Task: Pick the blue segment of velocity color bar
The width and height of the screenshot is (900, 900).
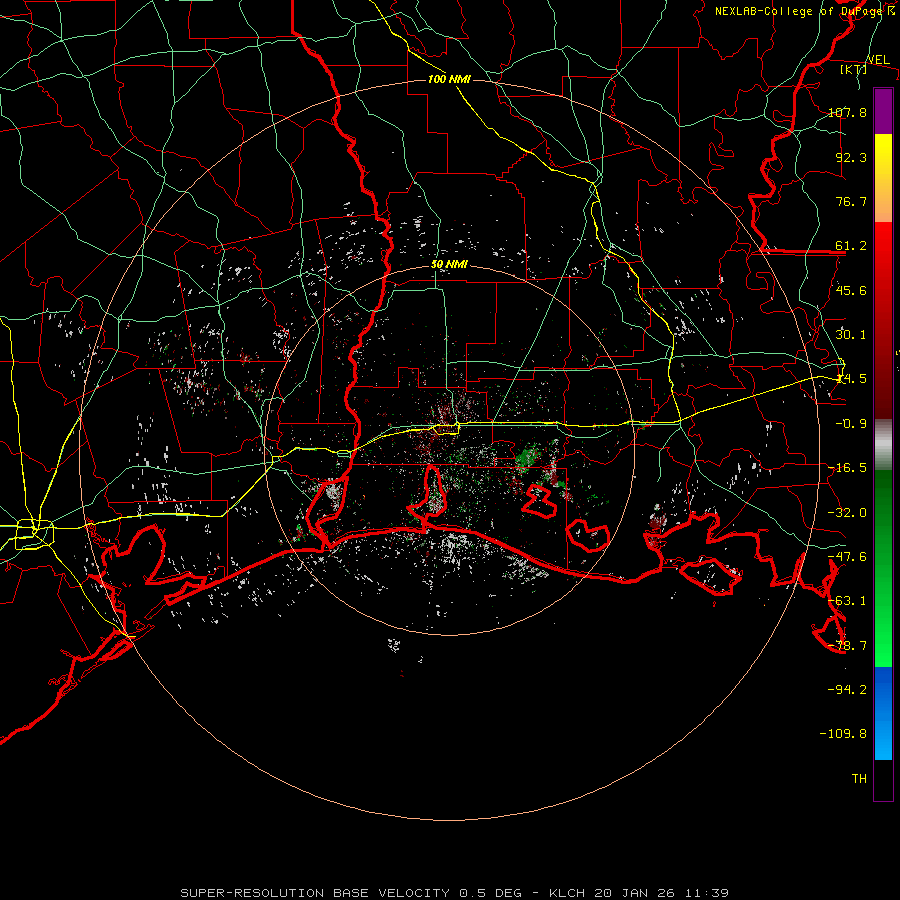Action: click(883, 713)
